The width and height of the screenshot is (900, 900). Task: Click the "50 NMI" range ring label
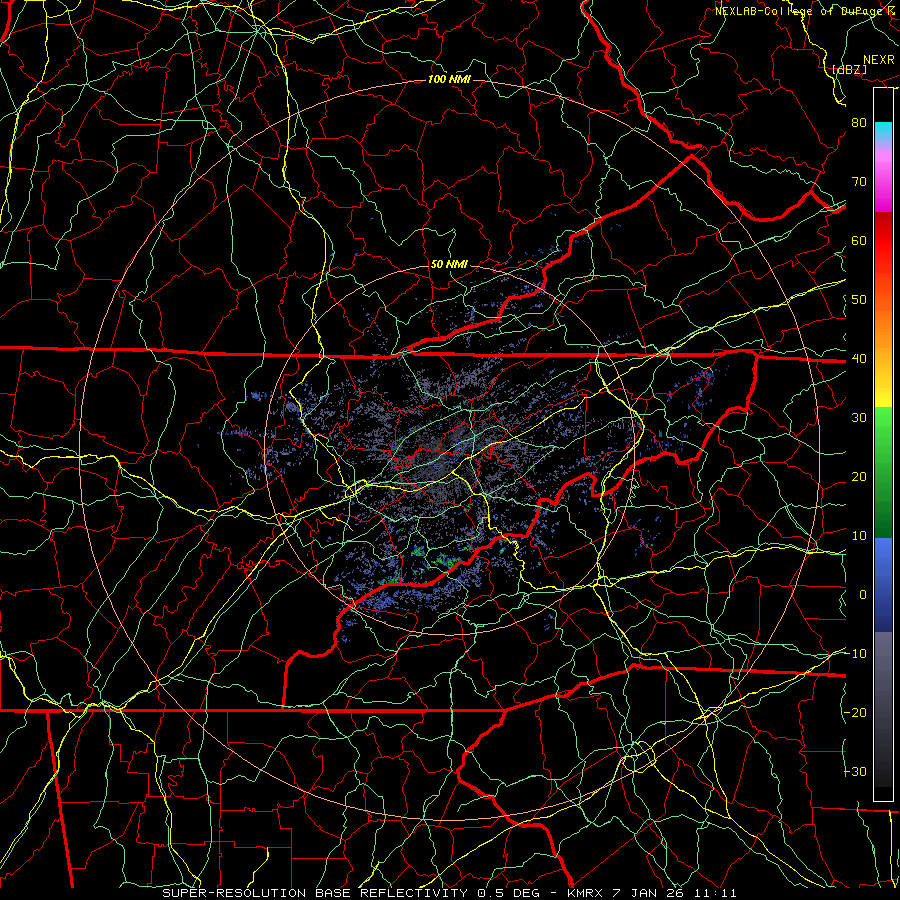click(x=449, y=265)
